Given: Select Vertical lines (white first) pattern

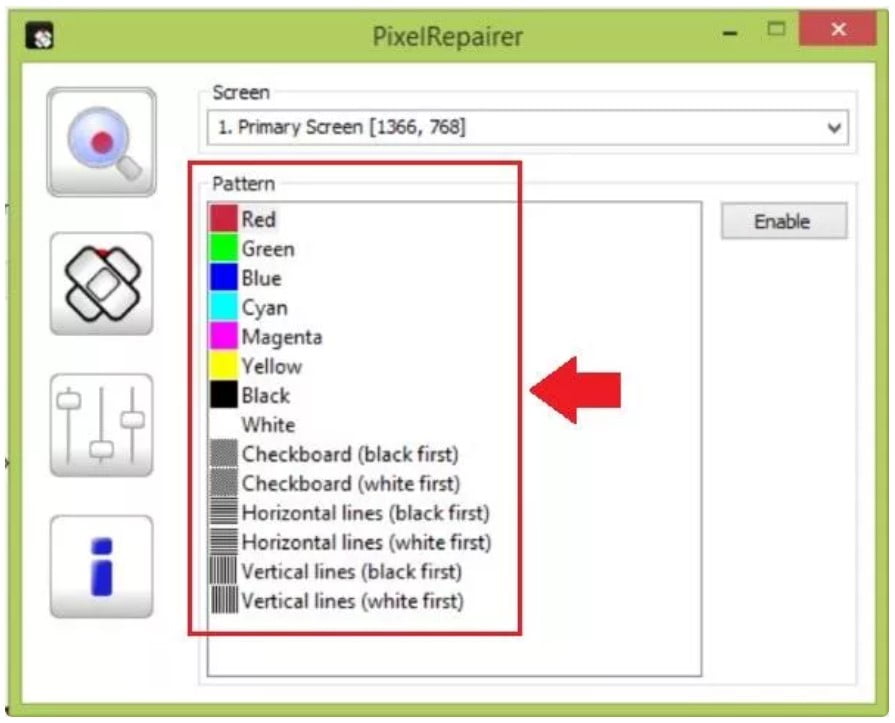Looking at the screenshot, I should 337,600.
